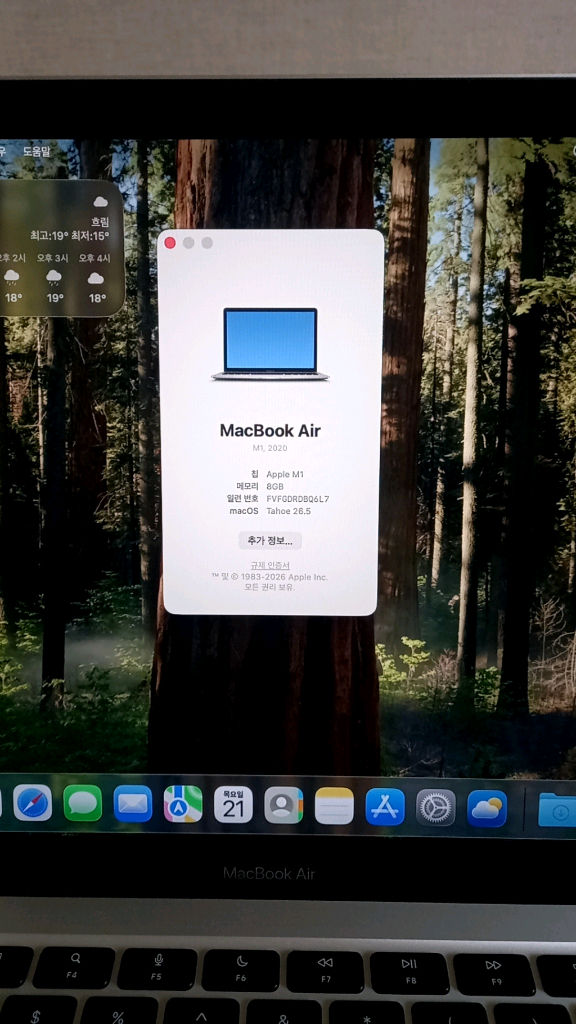
Task: Open the Mail app icon
Action: point(133,804)
